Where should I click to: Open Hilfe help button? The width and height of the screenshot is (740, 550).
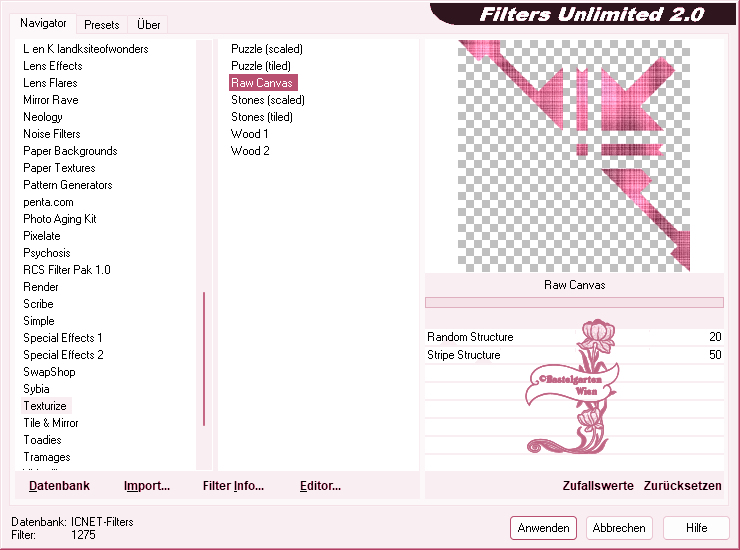coord(697,528)
